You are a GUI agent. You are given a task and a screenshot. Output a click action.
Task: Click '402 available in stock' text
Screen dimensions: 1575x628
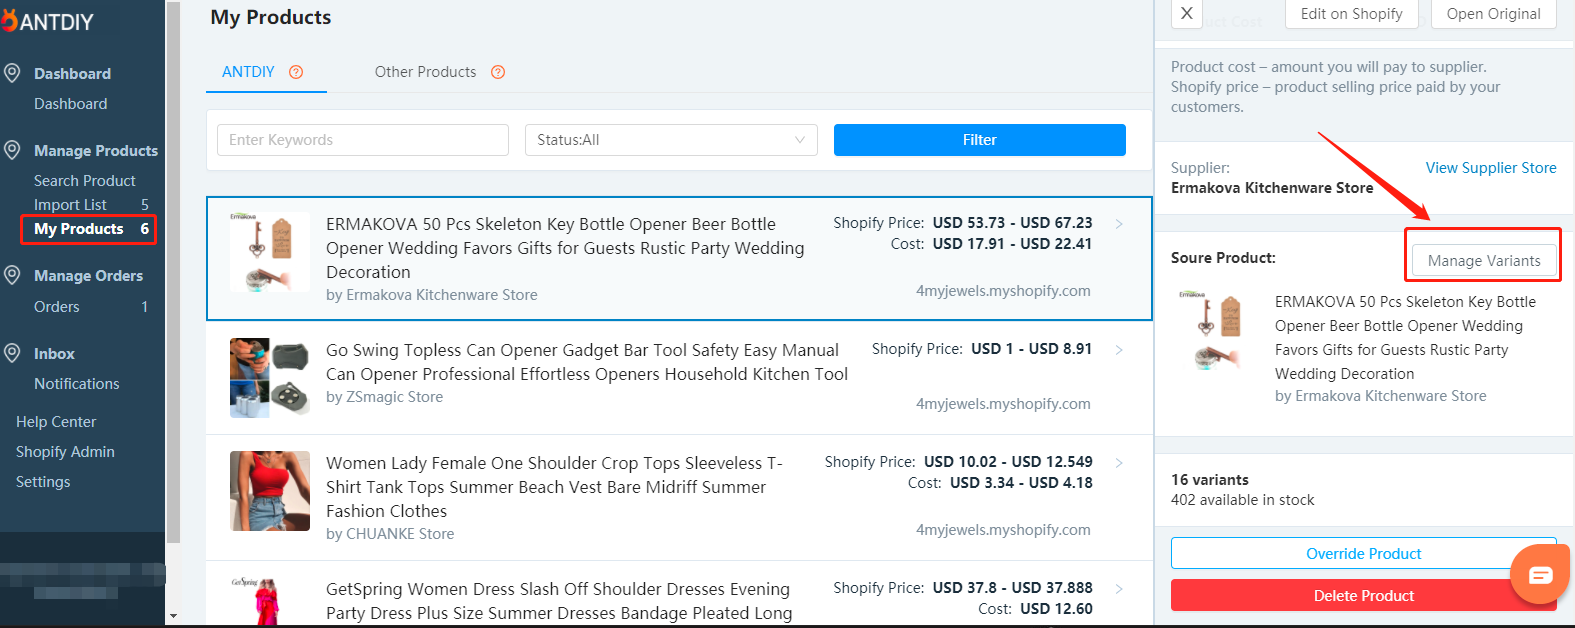click(x=1243, y=500)
